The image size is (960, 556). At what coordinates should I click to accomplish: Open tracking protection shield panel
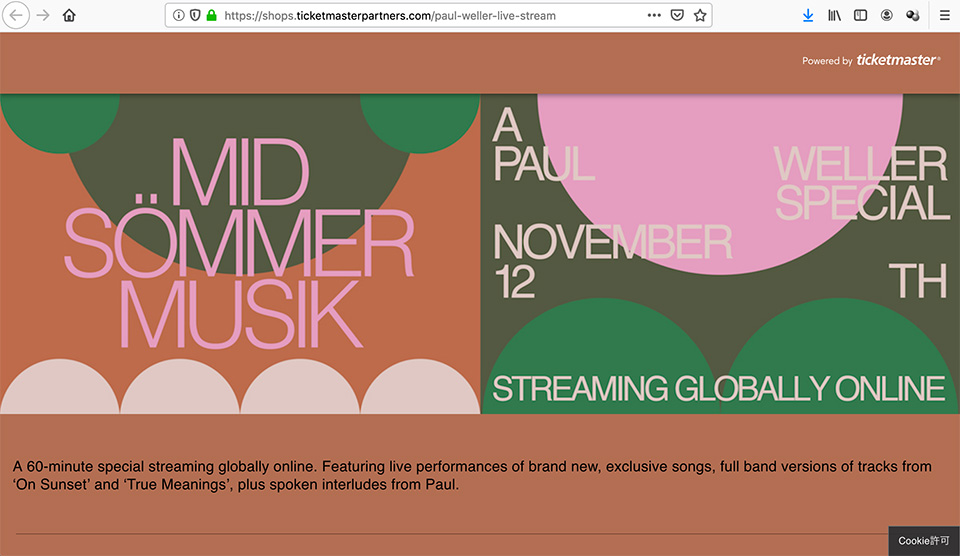coord(195,15)
